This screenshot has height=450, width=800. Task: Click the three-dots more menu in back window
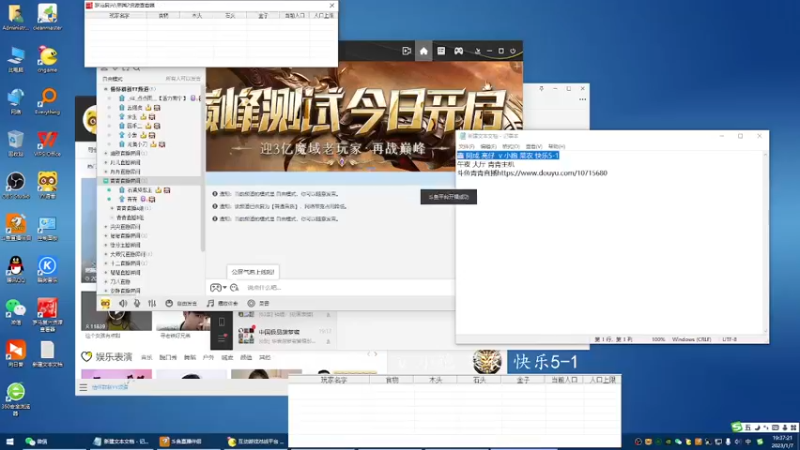pos(583,99)
